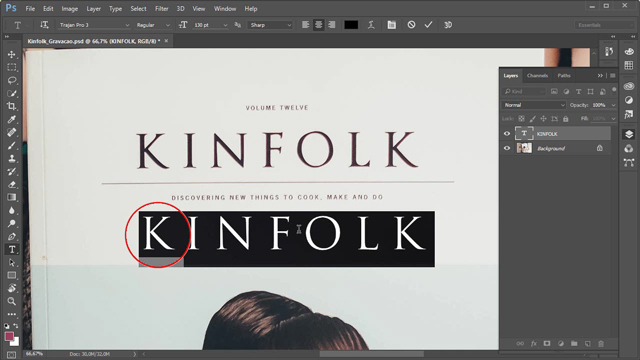The image size is (640, 360).
Task: Lock all layer attributes
Action: point(566,119)
